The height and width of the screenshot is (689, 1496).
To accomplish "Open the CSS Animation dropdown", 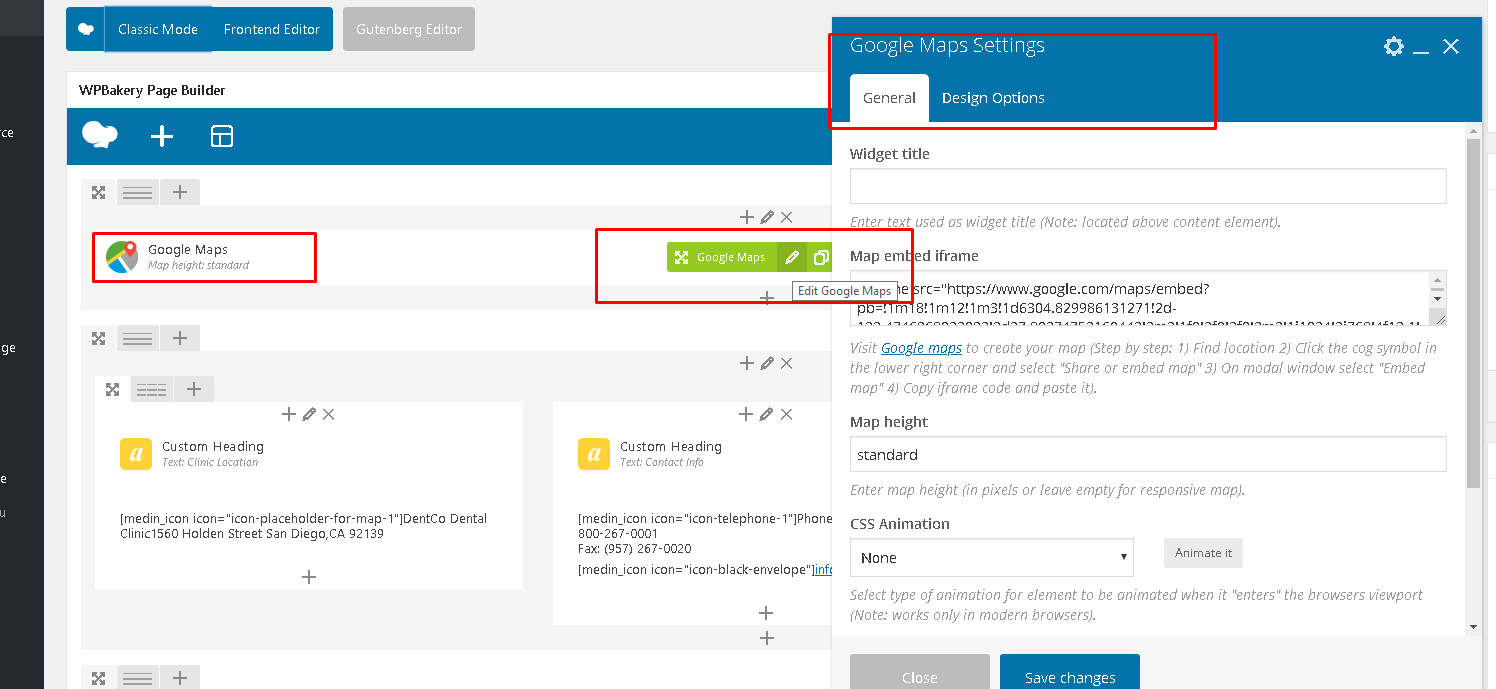I will (x=991, y=557).
